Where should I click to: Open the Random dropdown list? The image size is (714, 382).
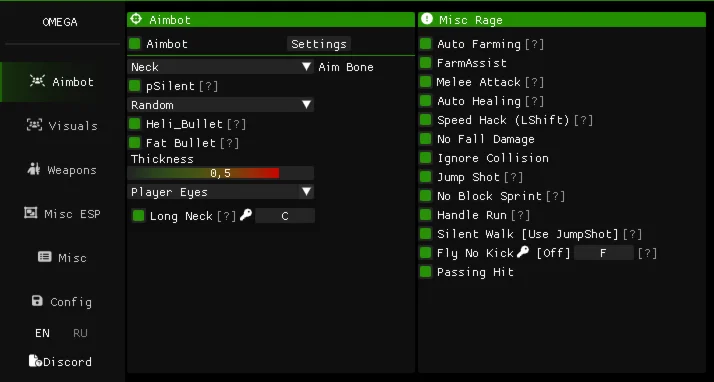click(x=220, y=105)
